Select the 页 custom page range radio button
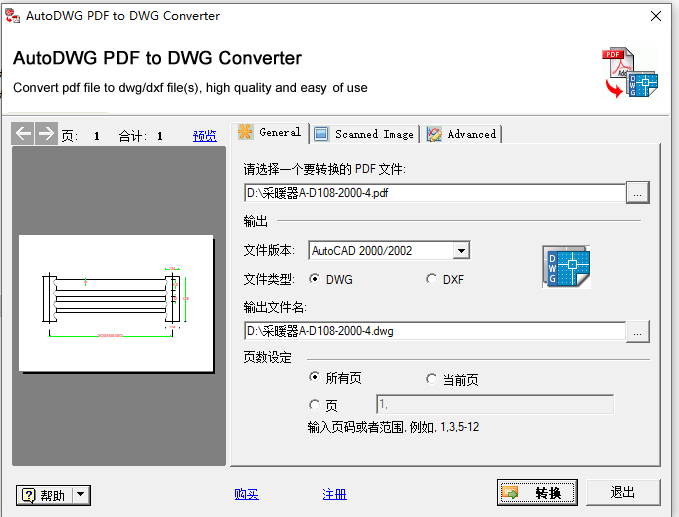 coord(314,405)
